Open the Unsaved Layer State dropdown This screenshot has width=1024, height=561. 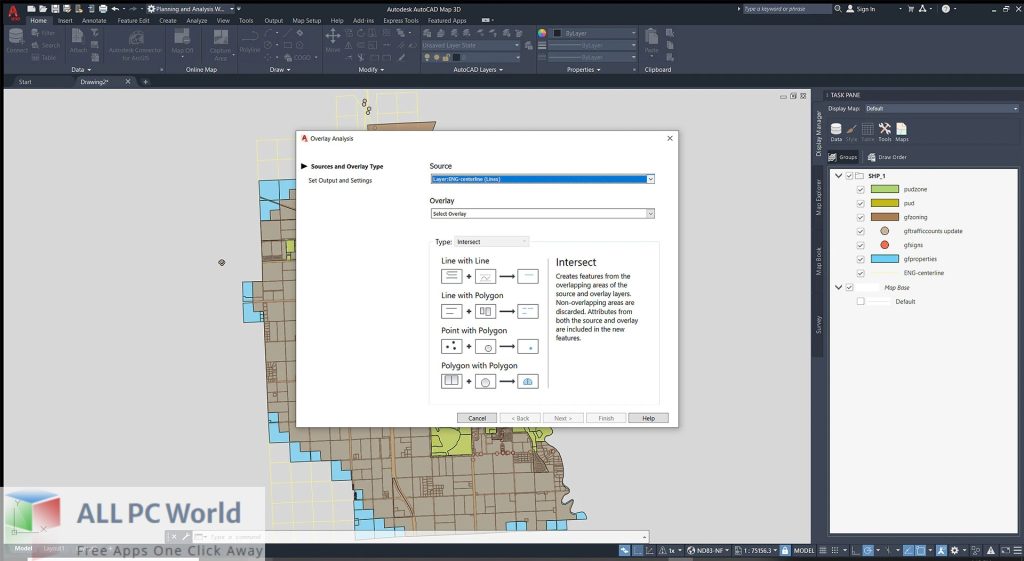click(x=470, y=45)
